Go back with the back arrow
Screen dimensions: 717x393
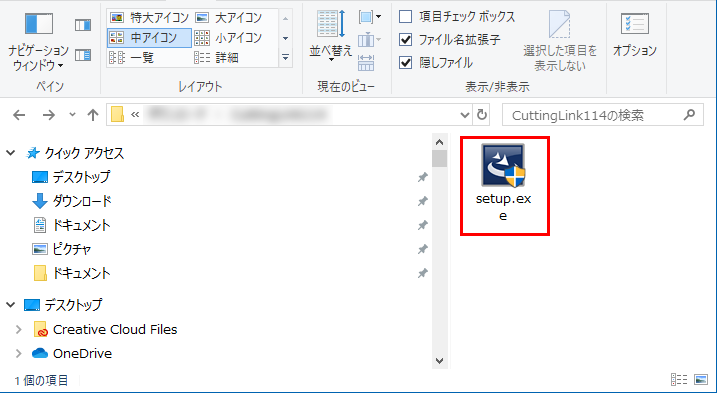19,115
